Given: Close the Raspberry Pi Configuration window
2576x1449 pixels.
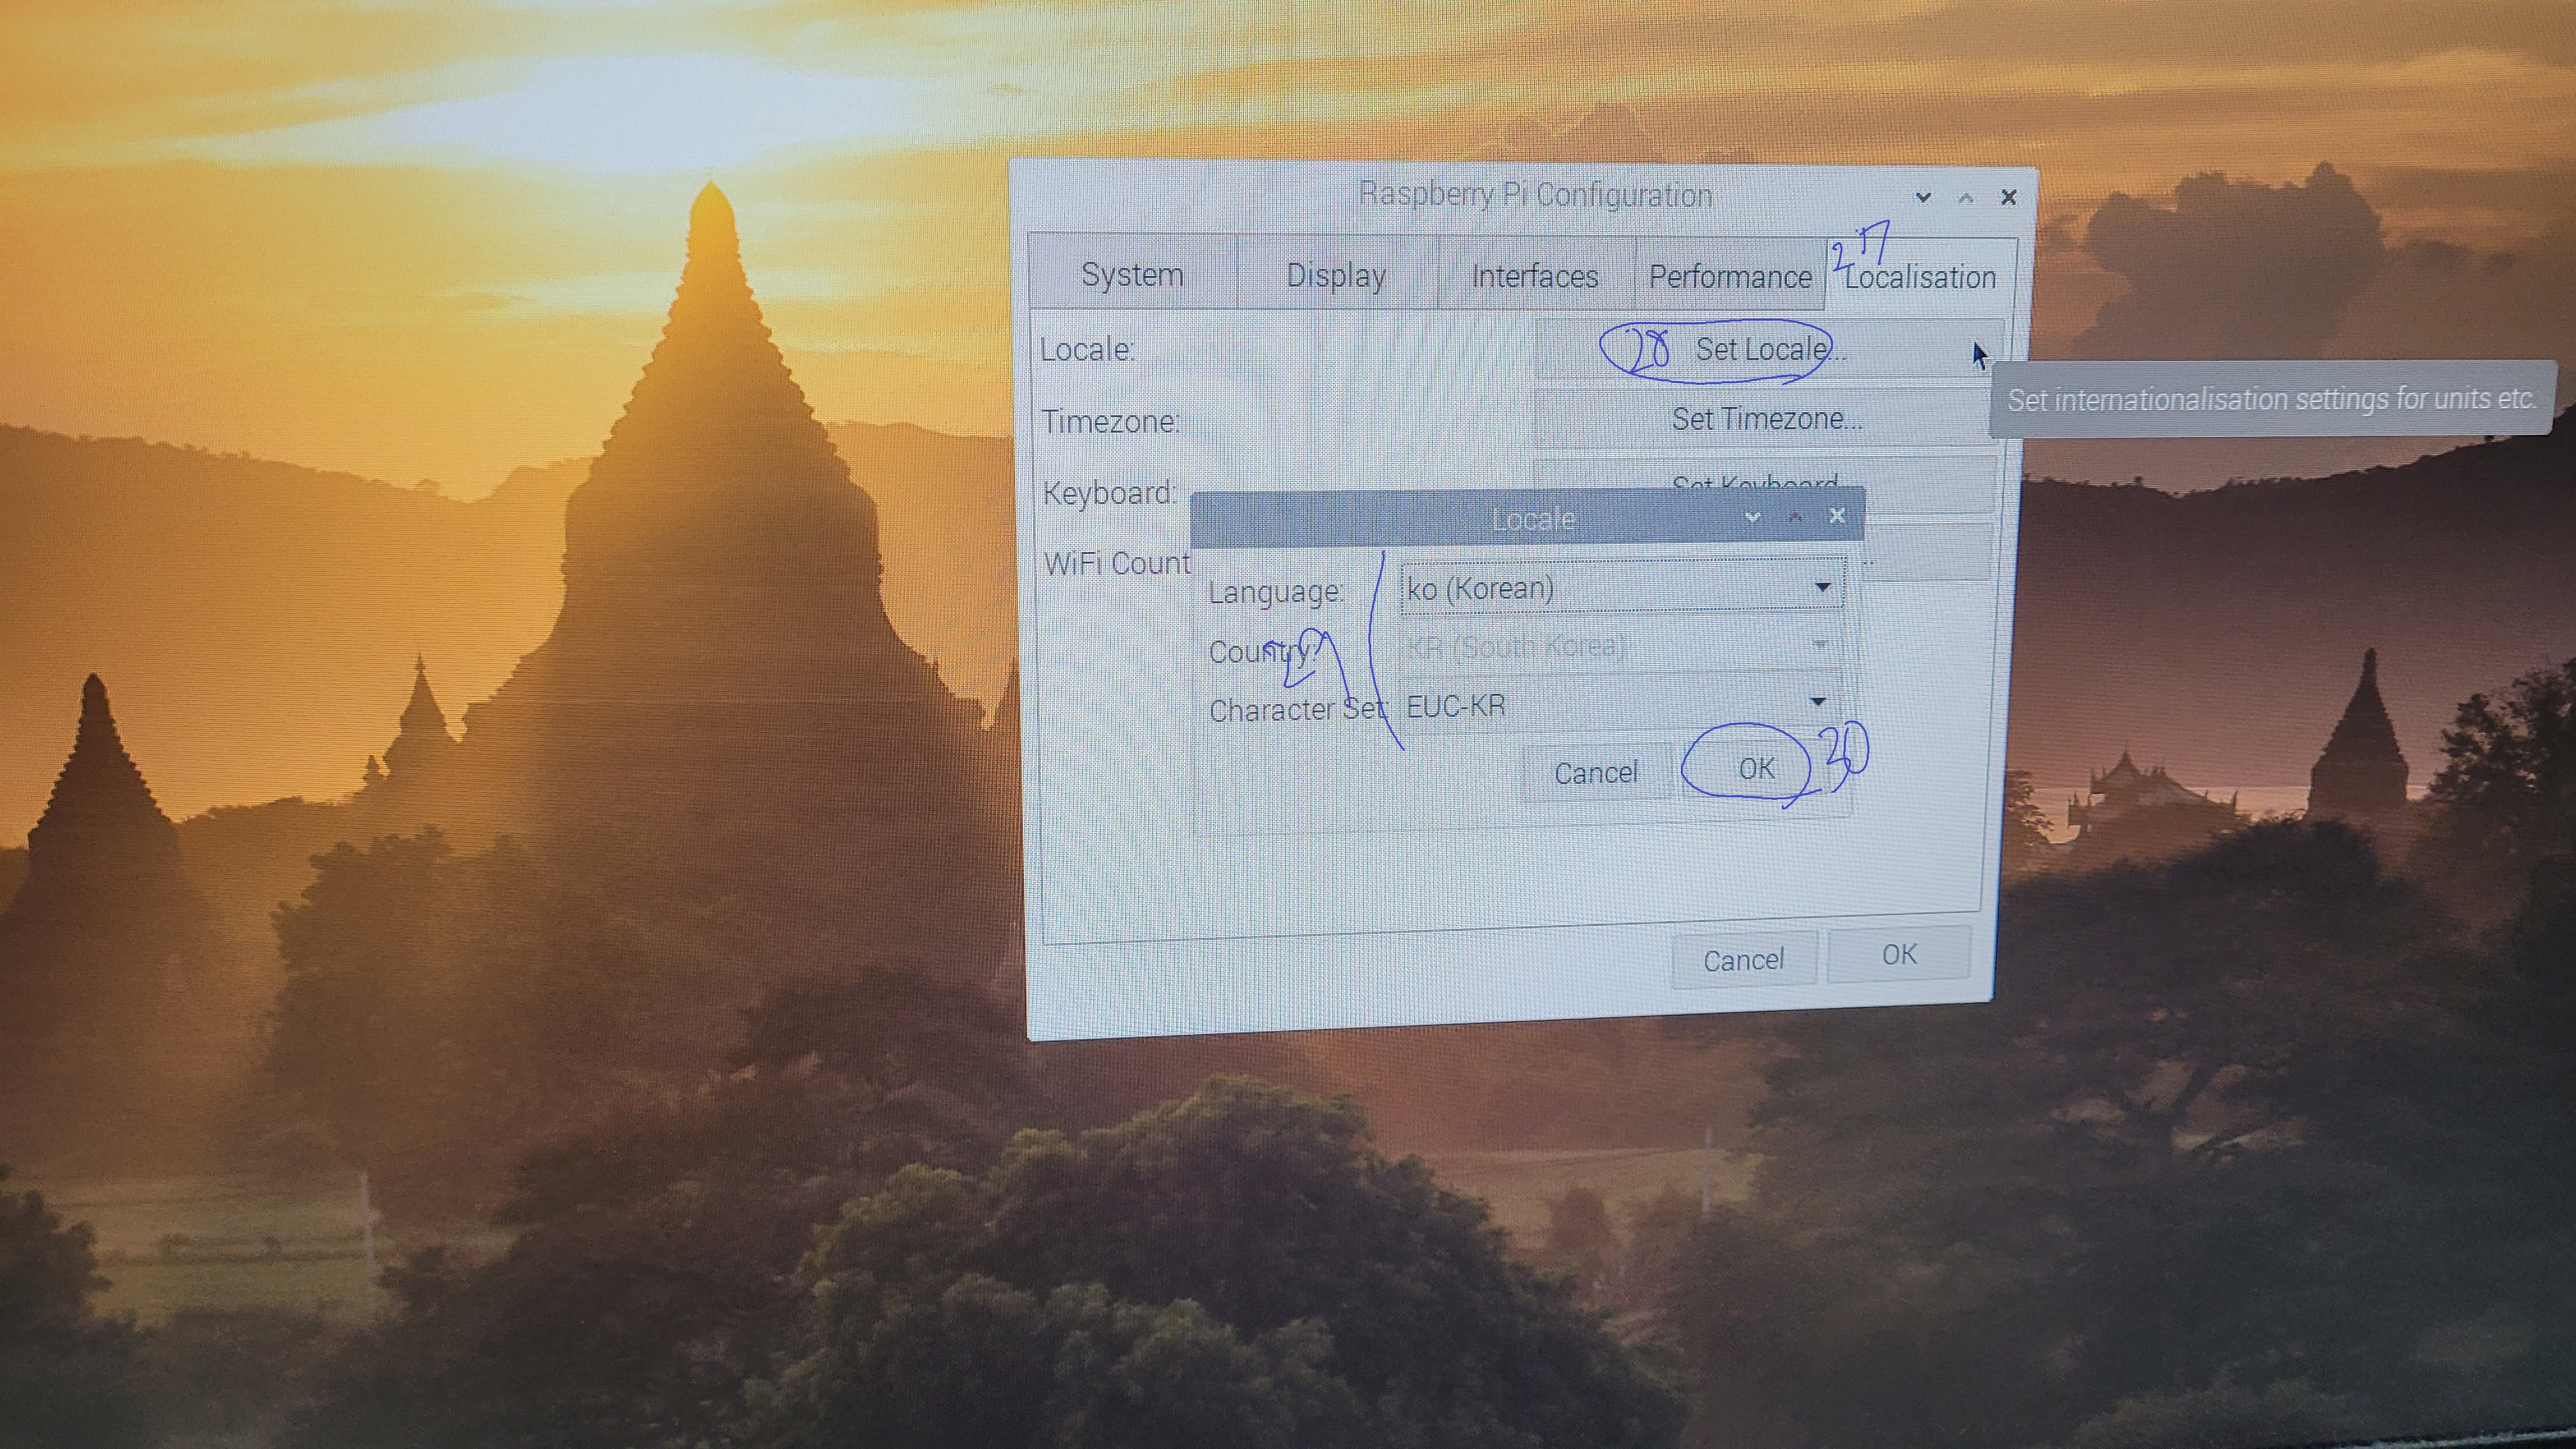Looking at the screenshot, I should (2008, 197).
